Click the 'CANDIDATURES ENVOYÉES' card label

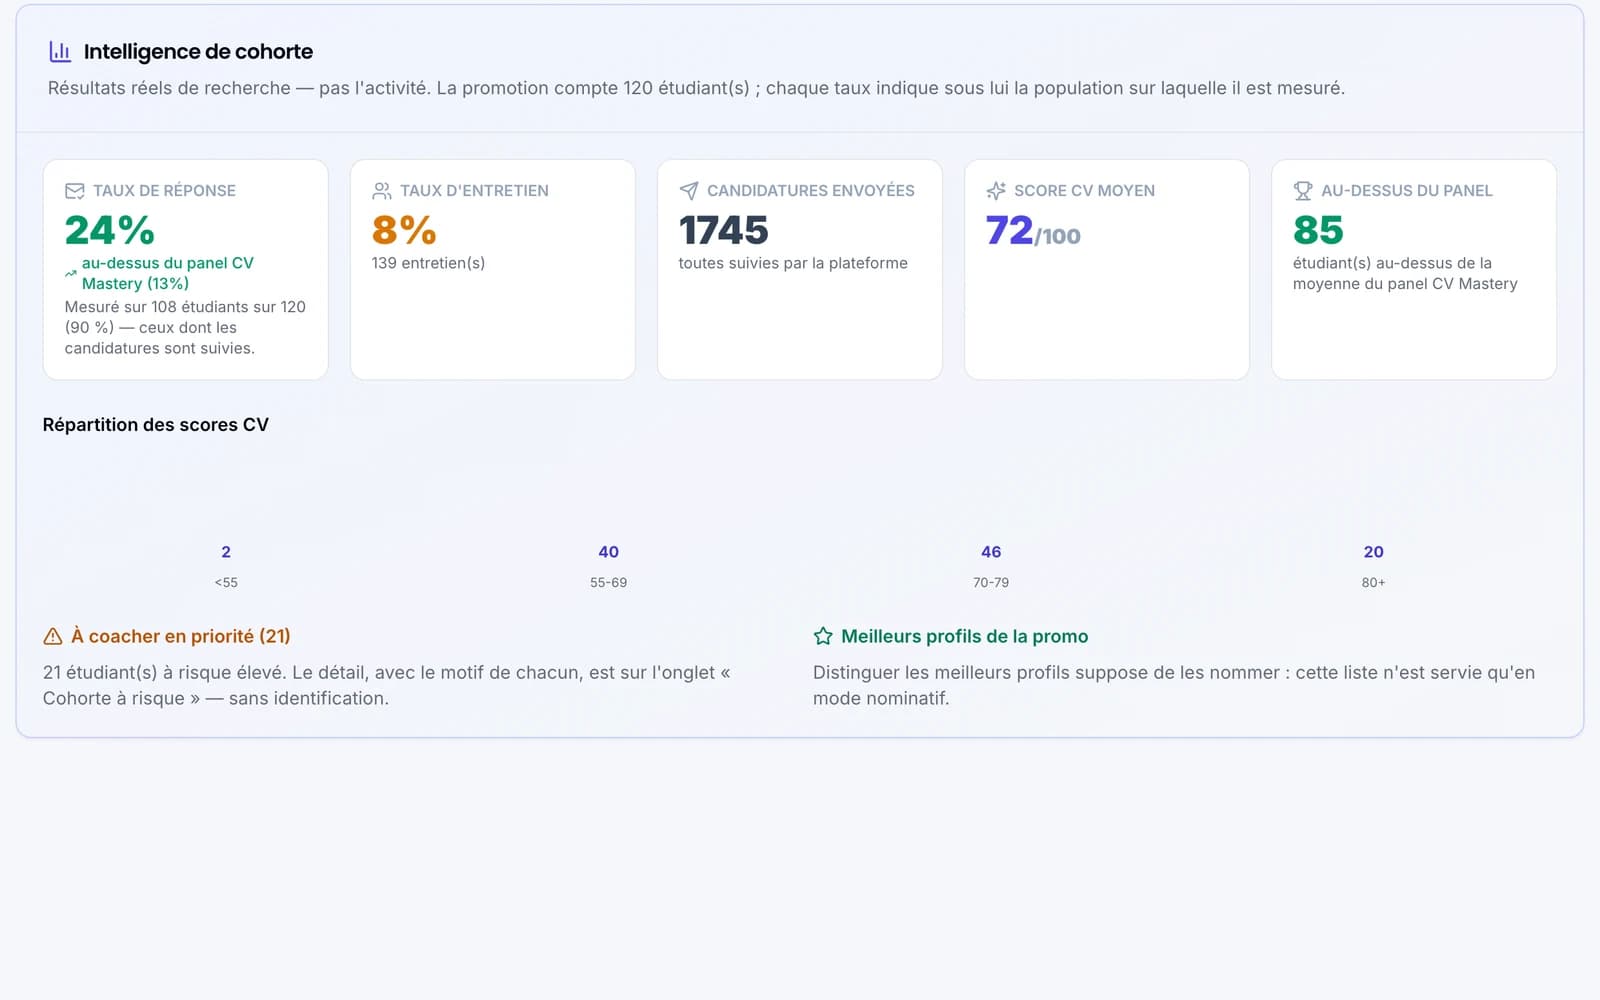point(811,191)
